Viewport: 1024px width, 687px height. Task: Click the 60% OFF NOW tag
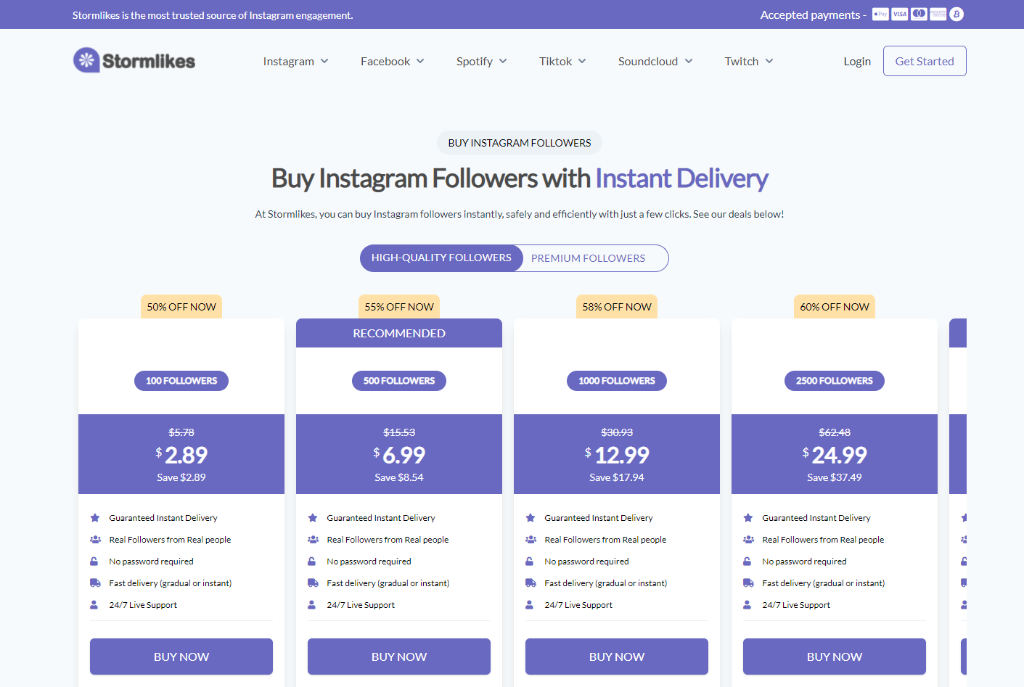pyautogui.click(x=835, y=307)
